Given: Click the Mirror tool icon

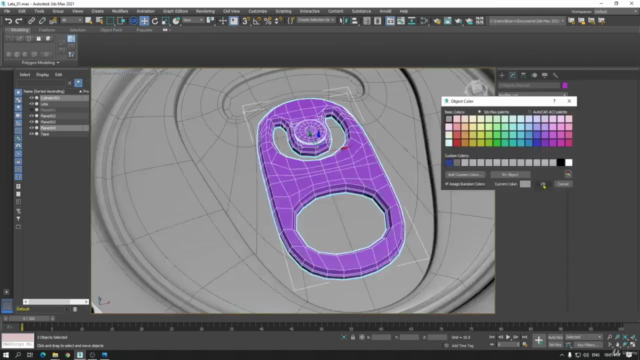Looking at the screenshot, I should pos(343,21).
